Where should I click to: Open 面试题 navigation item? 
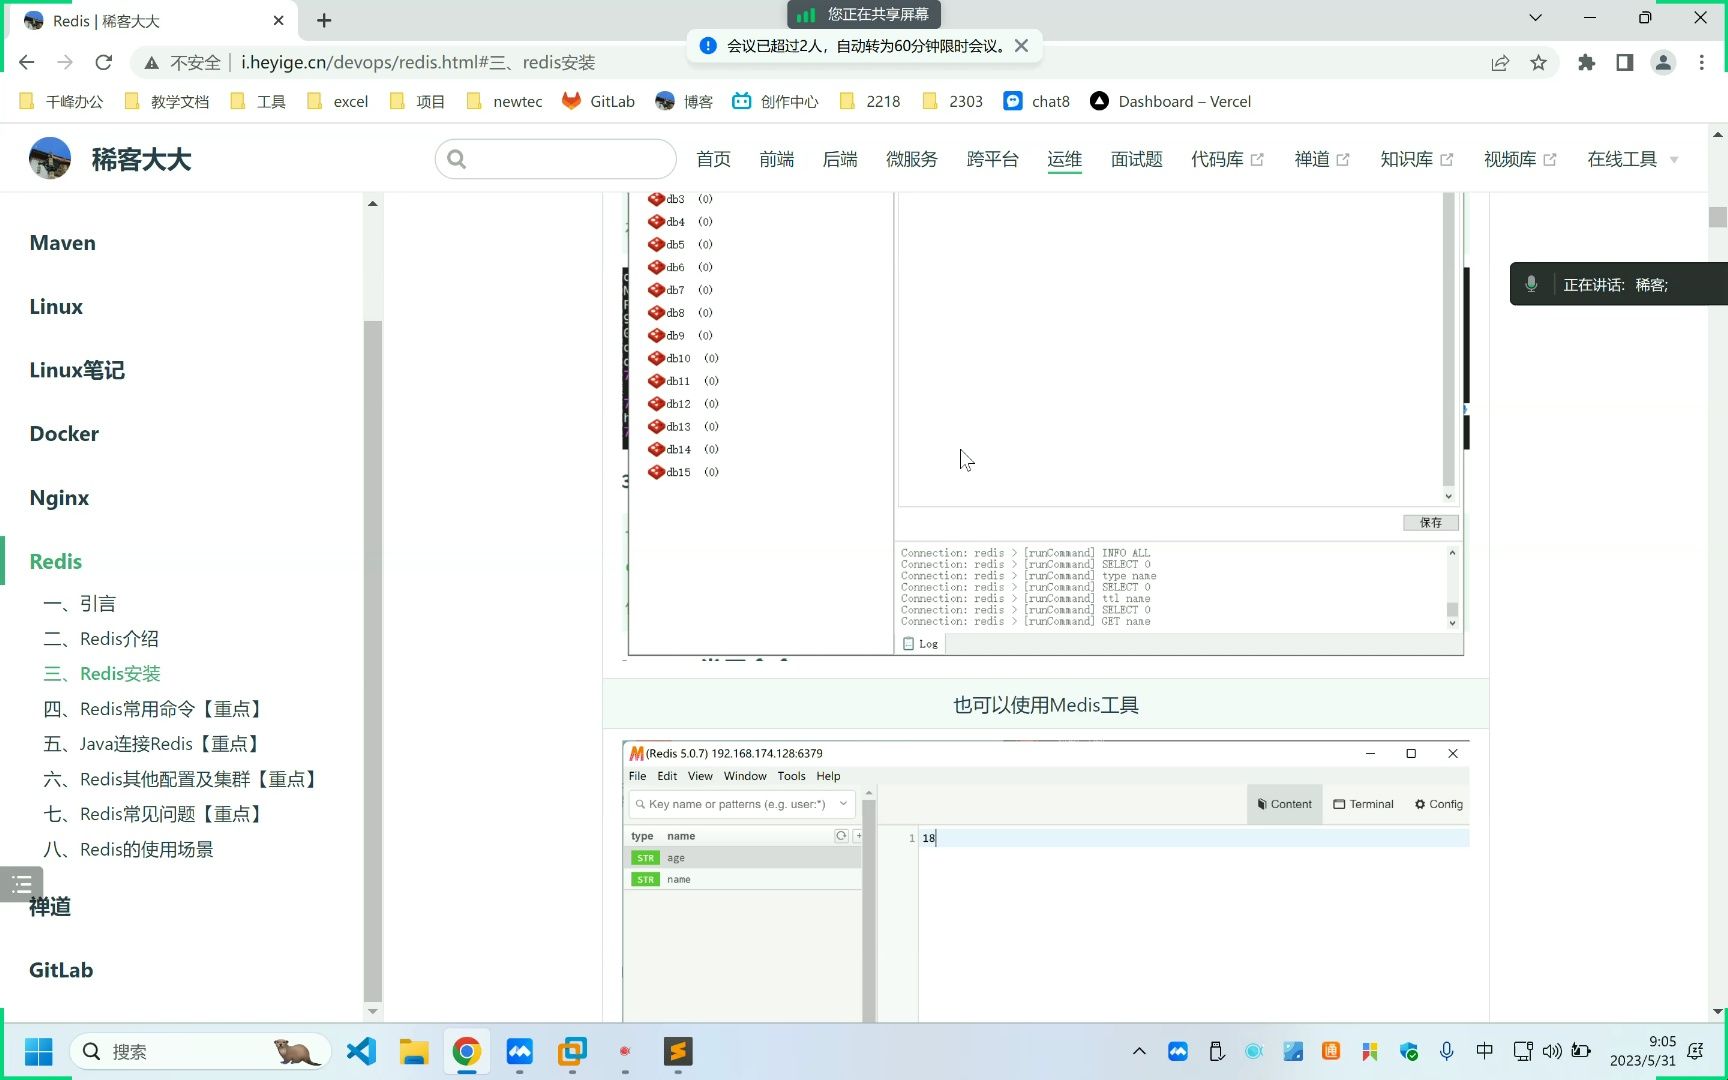(1136, 159)
